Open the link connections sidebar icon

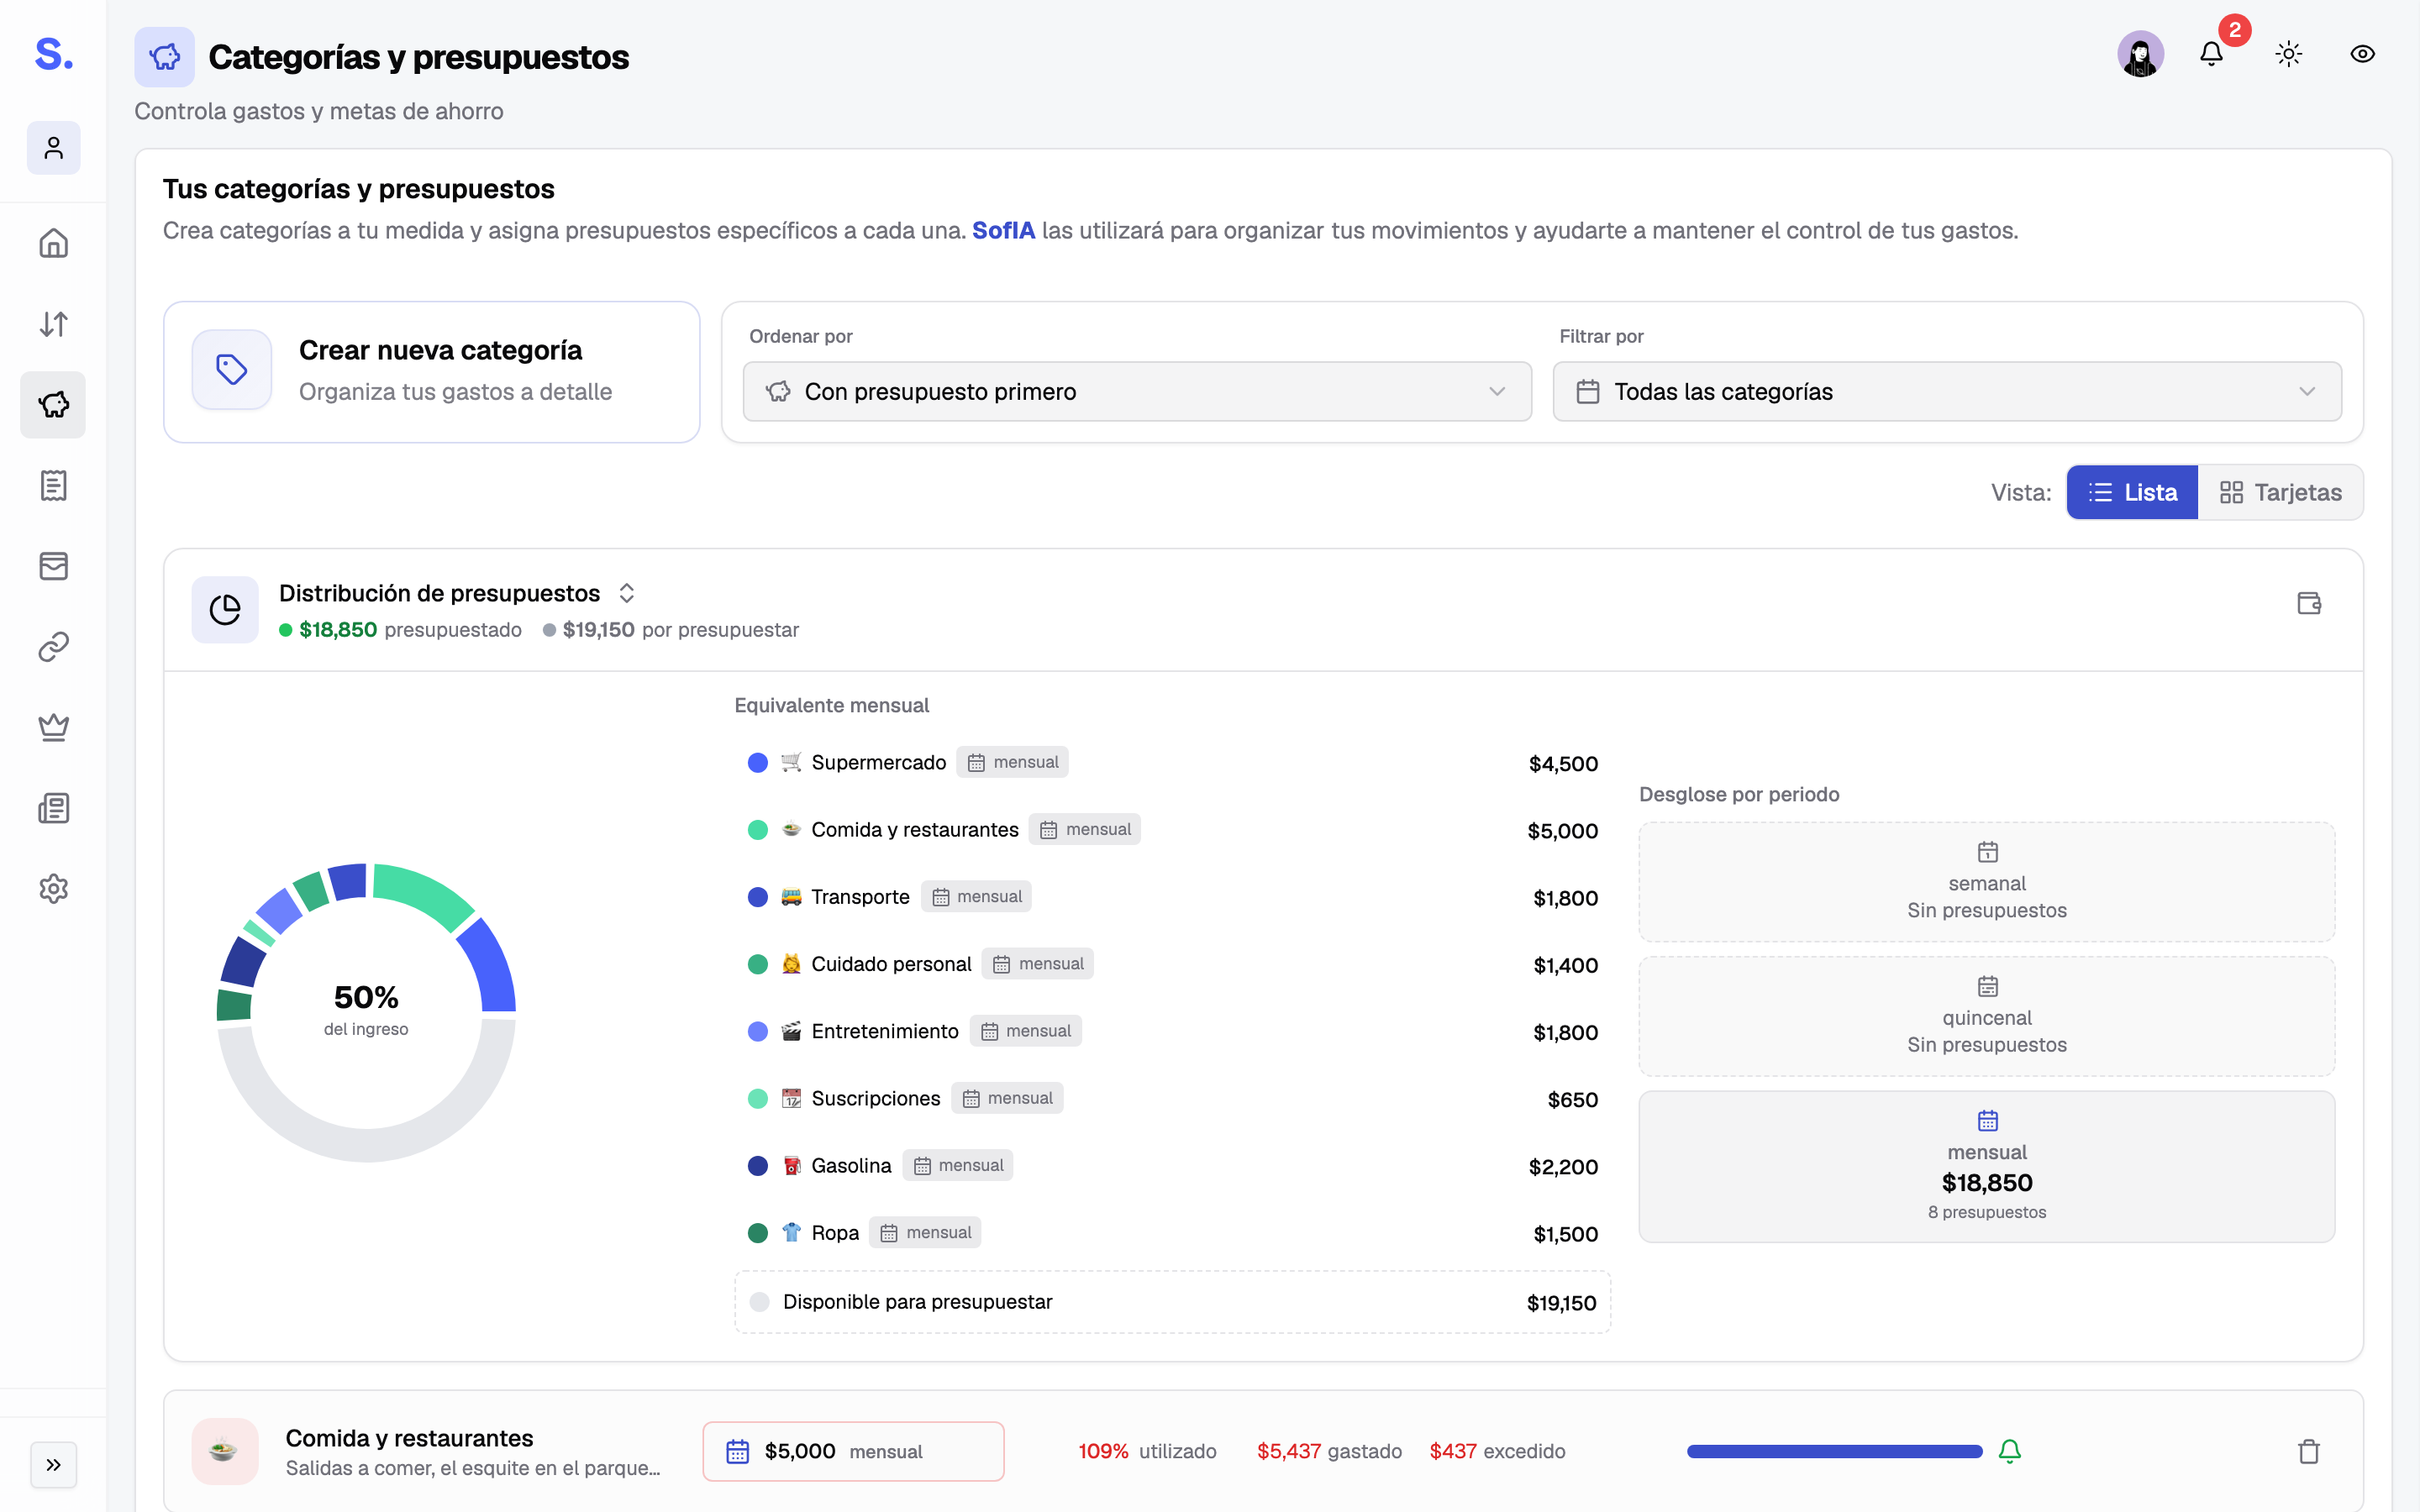pos(54,647)
